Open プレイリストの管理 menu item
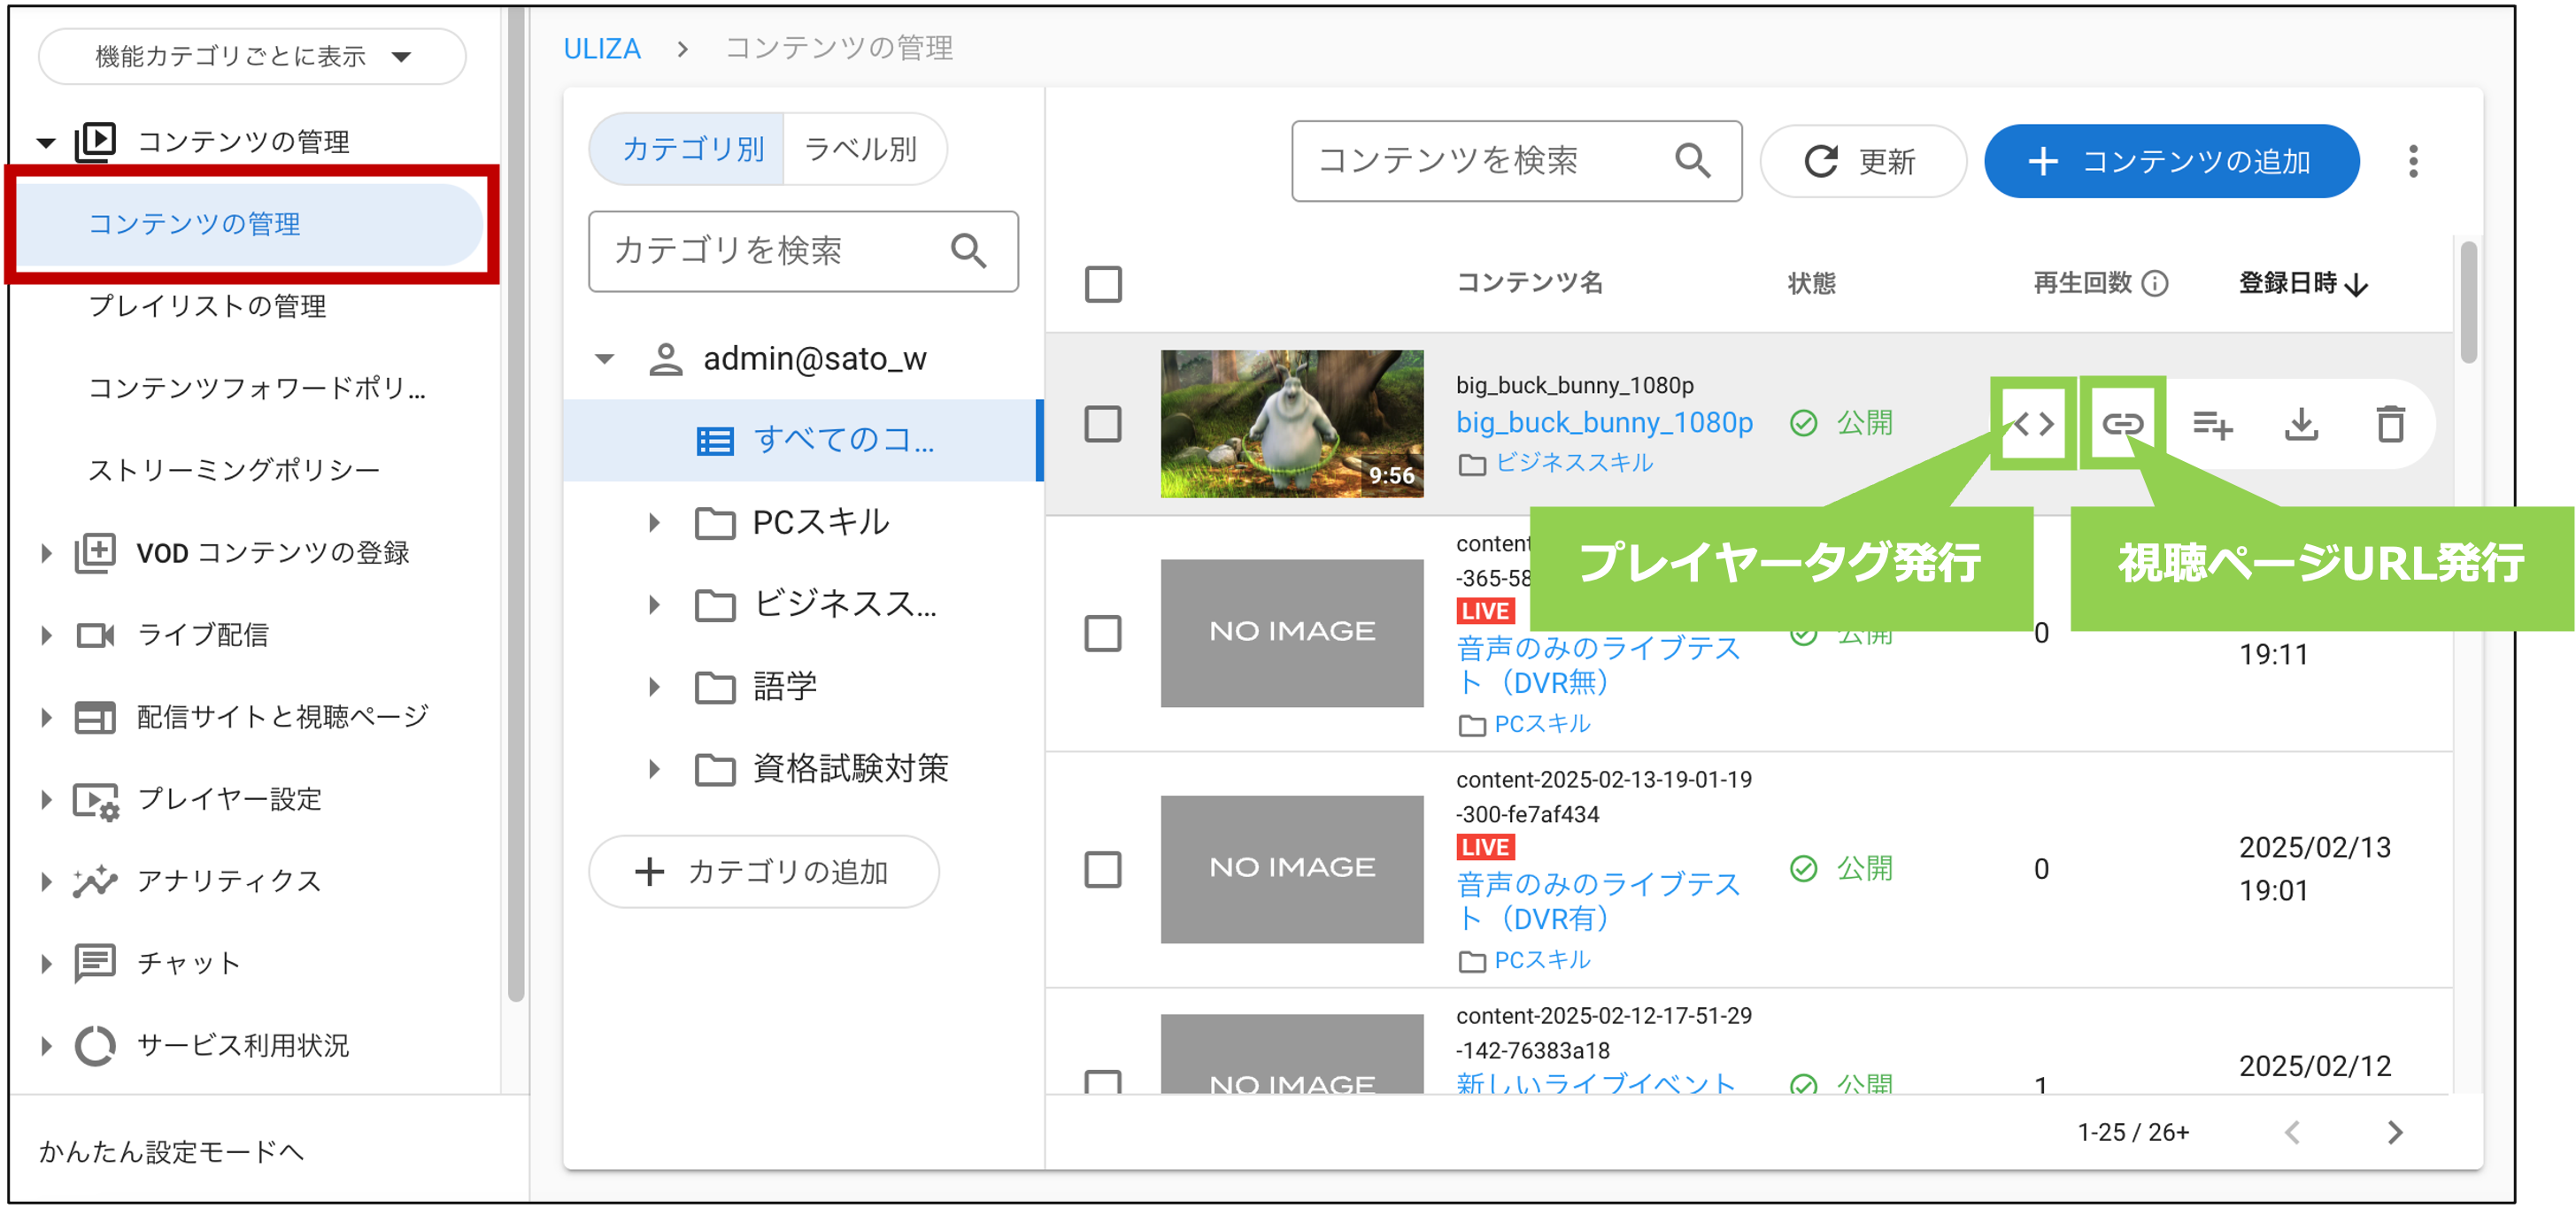The image size is (2576, 1208). [x=207, y=306]
